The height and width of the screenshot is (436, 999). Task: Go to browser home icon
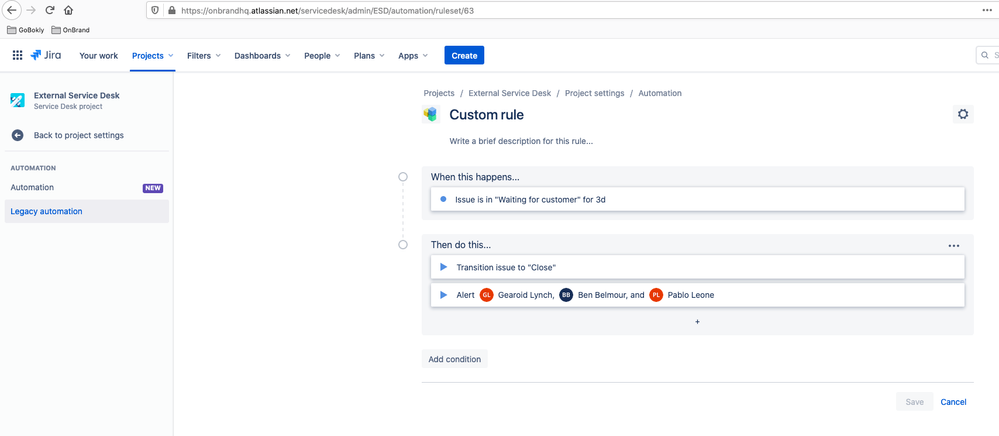tap(68, 11)
